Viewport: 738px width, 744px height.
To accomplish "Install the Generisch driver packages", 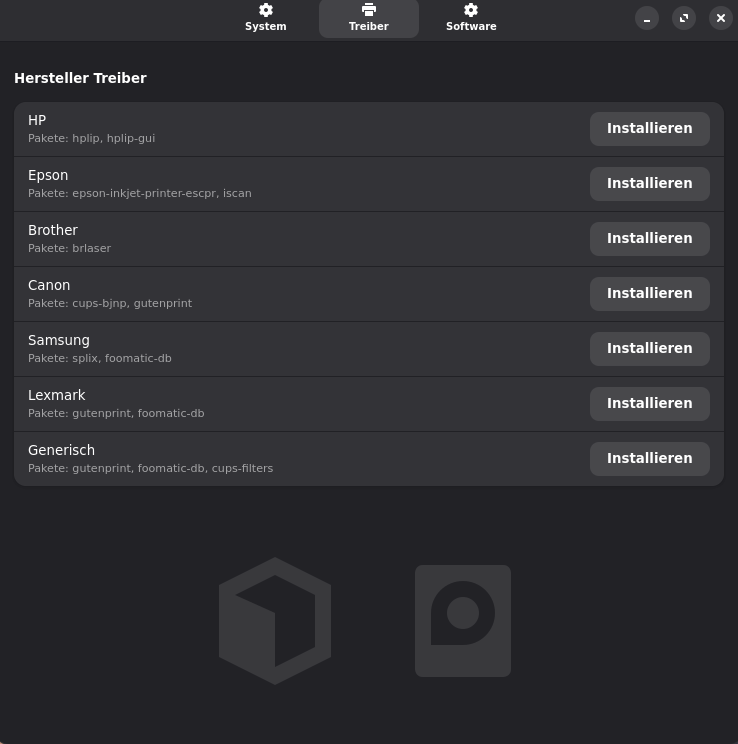I will pyautogui.click(x=649, y=458).
